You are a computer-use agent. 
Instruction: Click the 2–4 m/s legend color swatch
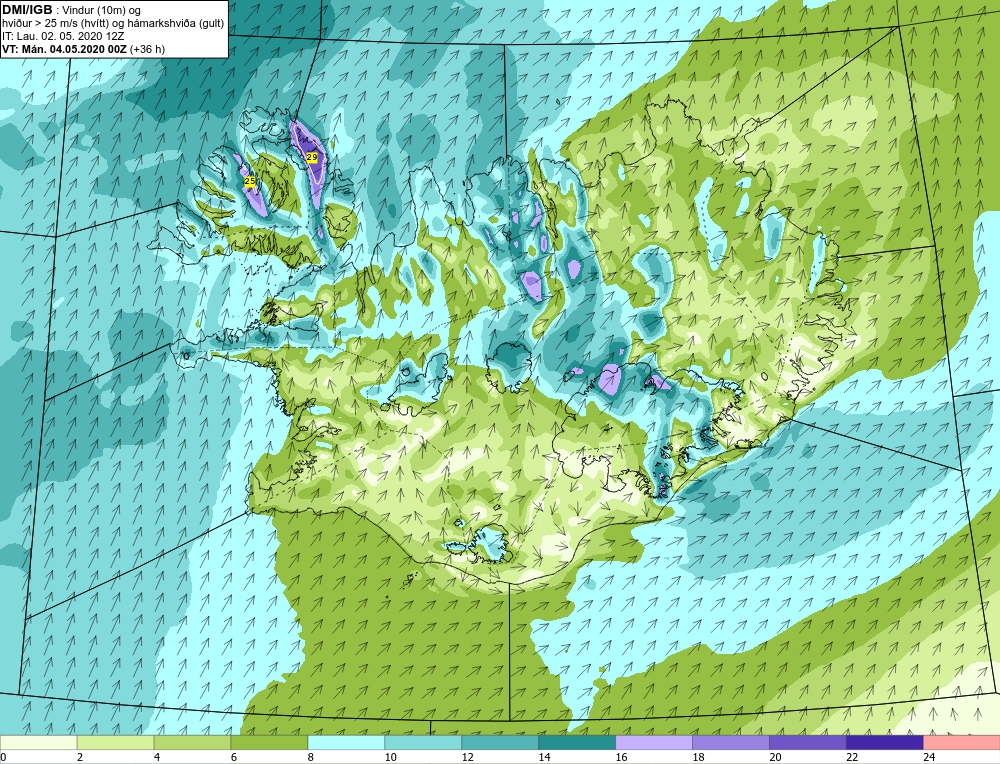pyautogui.click(x=115, y=743)
